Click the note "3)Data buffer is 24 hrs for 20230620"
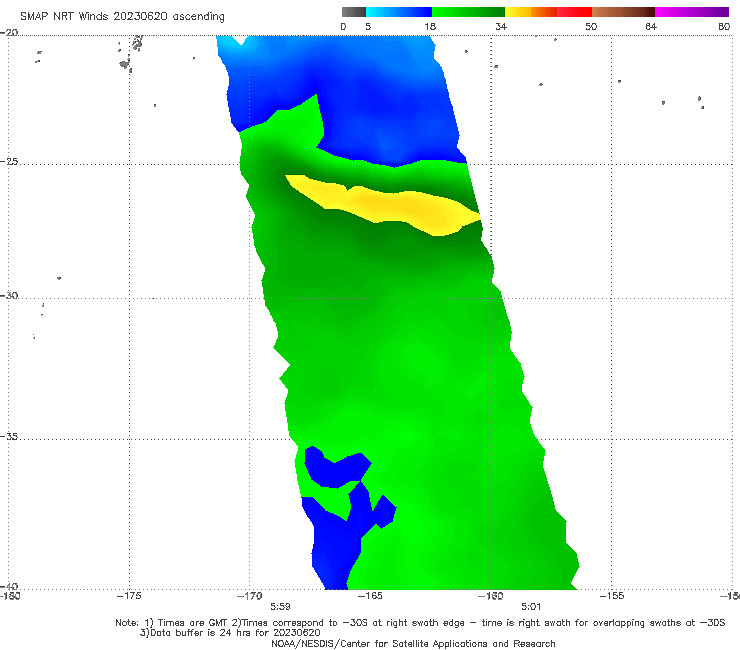The image size is (740, 650). pos(230,633)
